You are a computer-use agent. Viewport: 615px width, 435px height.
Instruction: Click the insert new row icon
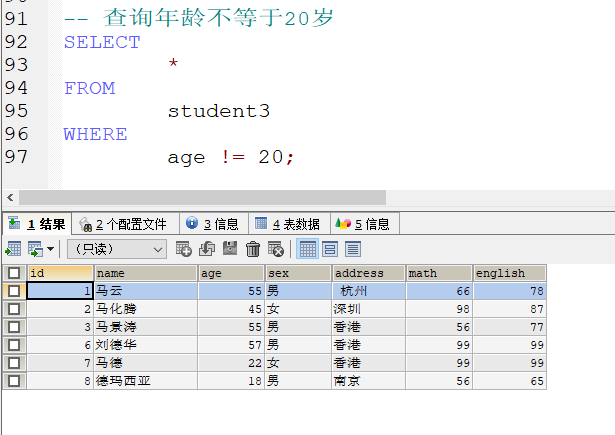(x=184, y=249)
